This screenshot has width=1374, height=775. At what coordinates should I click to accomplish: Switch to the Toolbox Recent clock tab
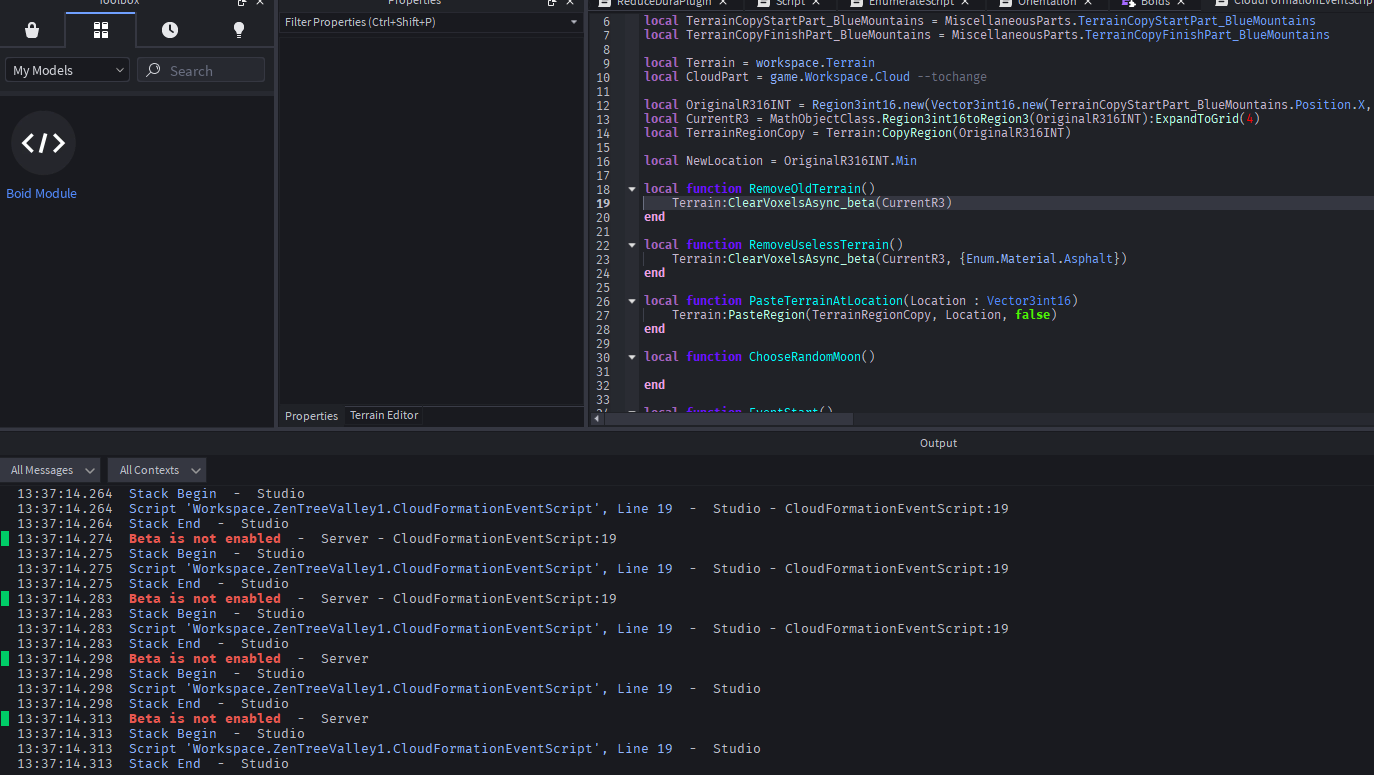click(x=170, y=30)
